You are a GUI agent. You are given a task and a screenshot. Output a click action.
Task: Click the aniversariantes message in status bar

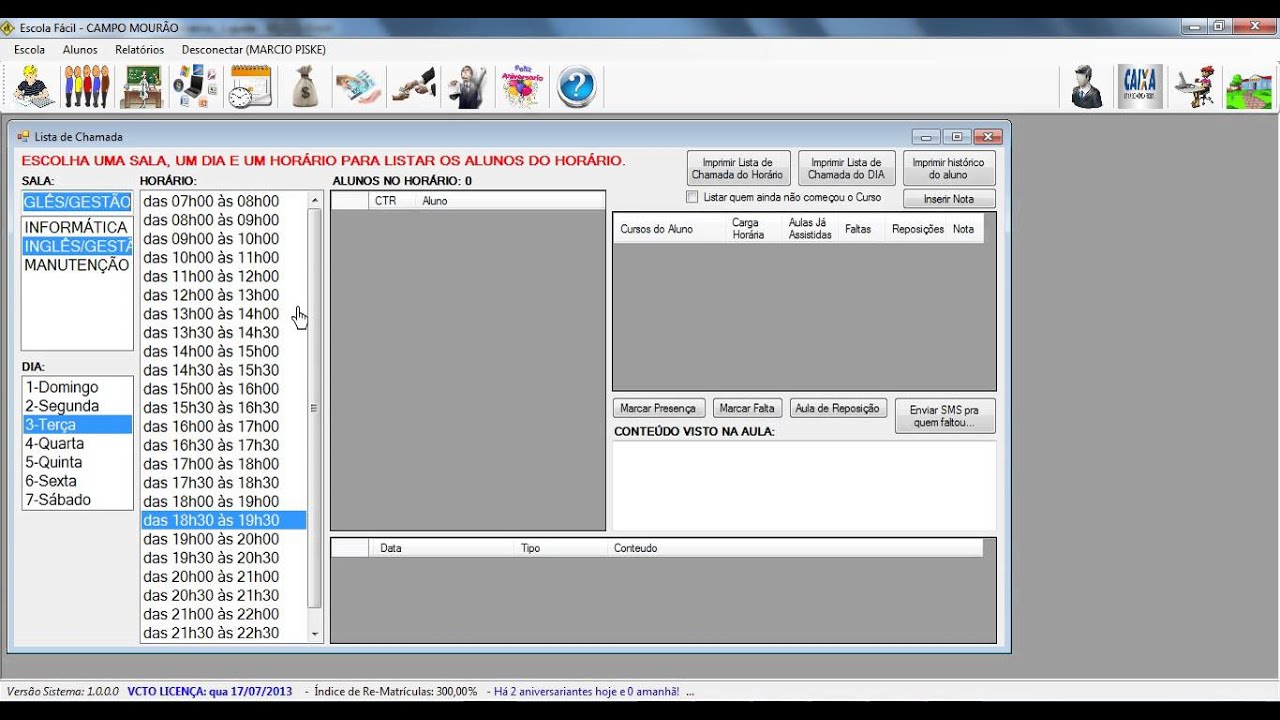[587, 691]
